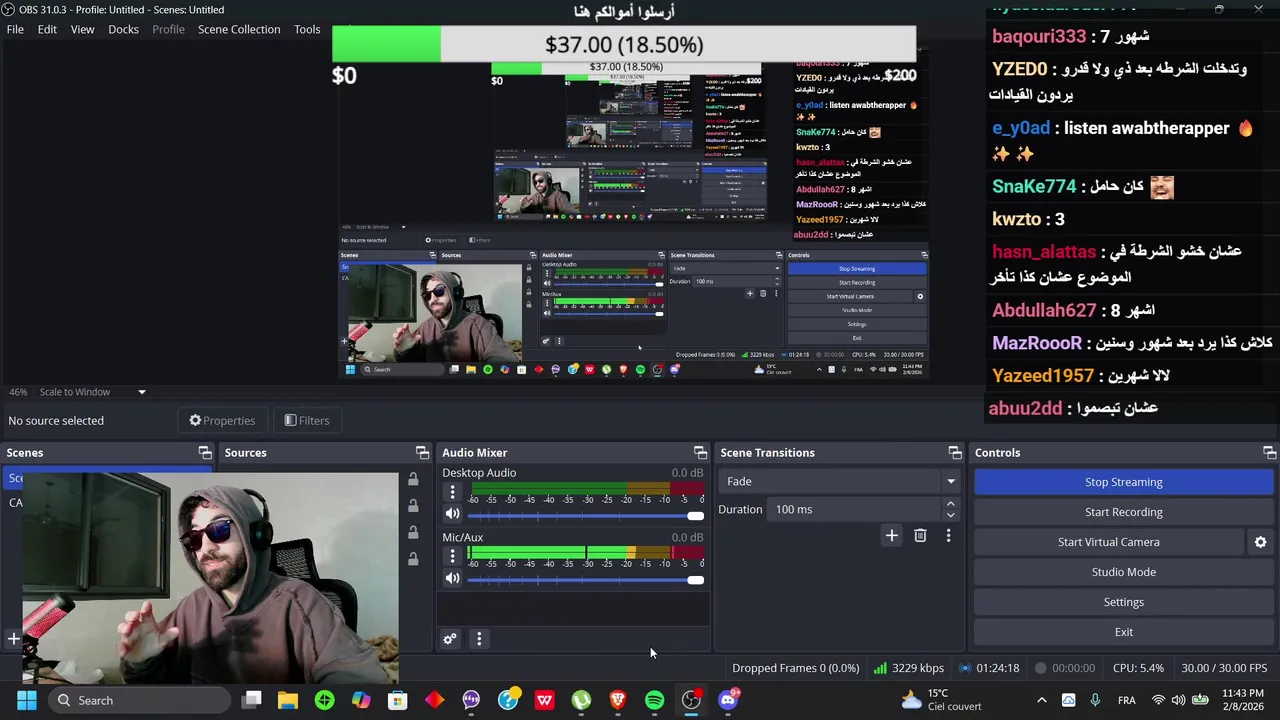Open the Edit menu
The image size is (1280, 720).
(47, 29)
